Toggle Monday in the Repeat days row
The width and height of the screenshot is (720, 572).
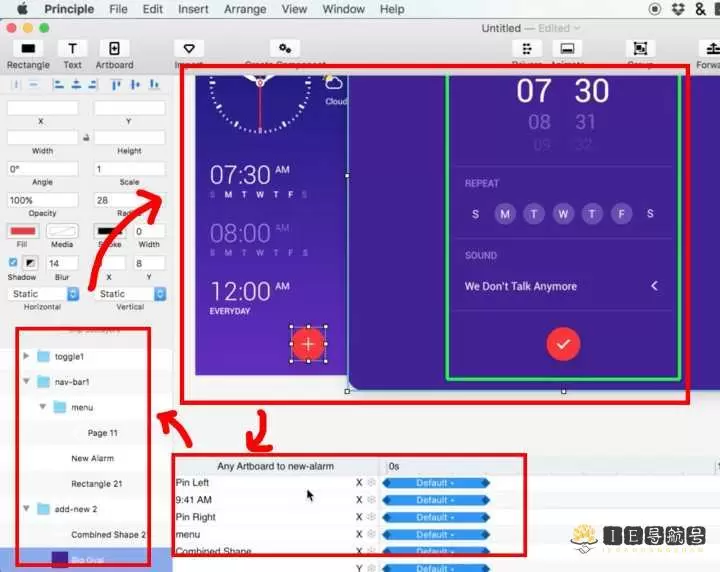click(505, 214)
